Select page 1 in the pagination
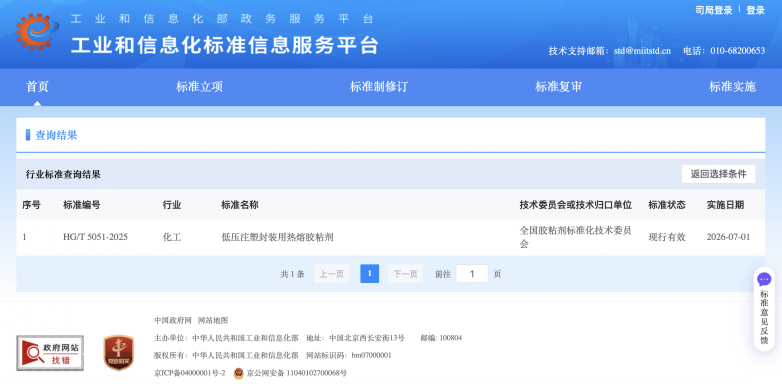The image size is (782, 384). point(370,274)
